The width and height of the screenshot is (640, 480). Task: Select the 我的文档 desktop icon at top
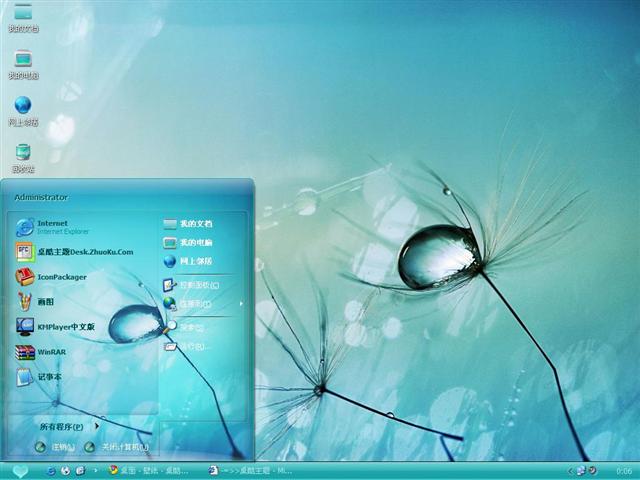(x=23, y=16)
